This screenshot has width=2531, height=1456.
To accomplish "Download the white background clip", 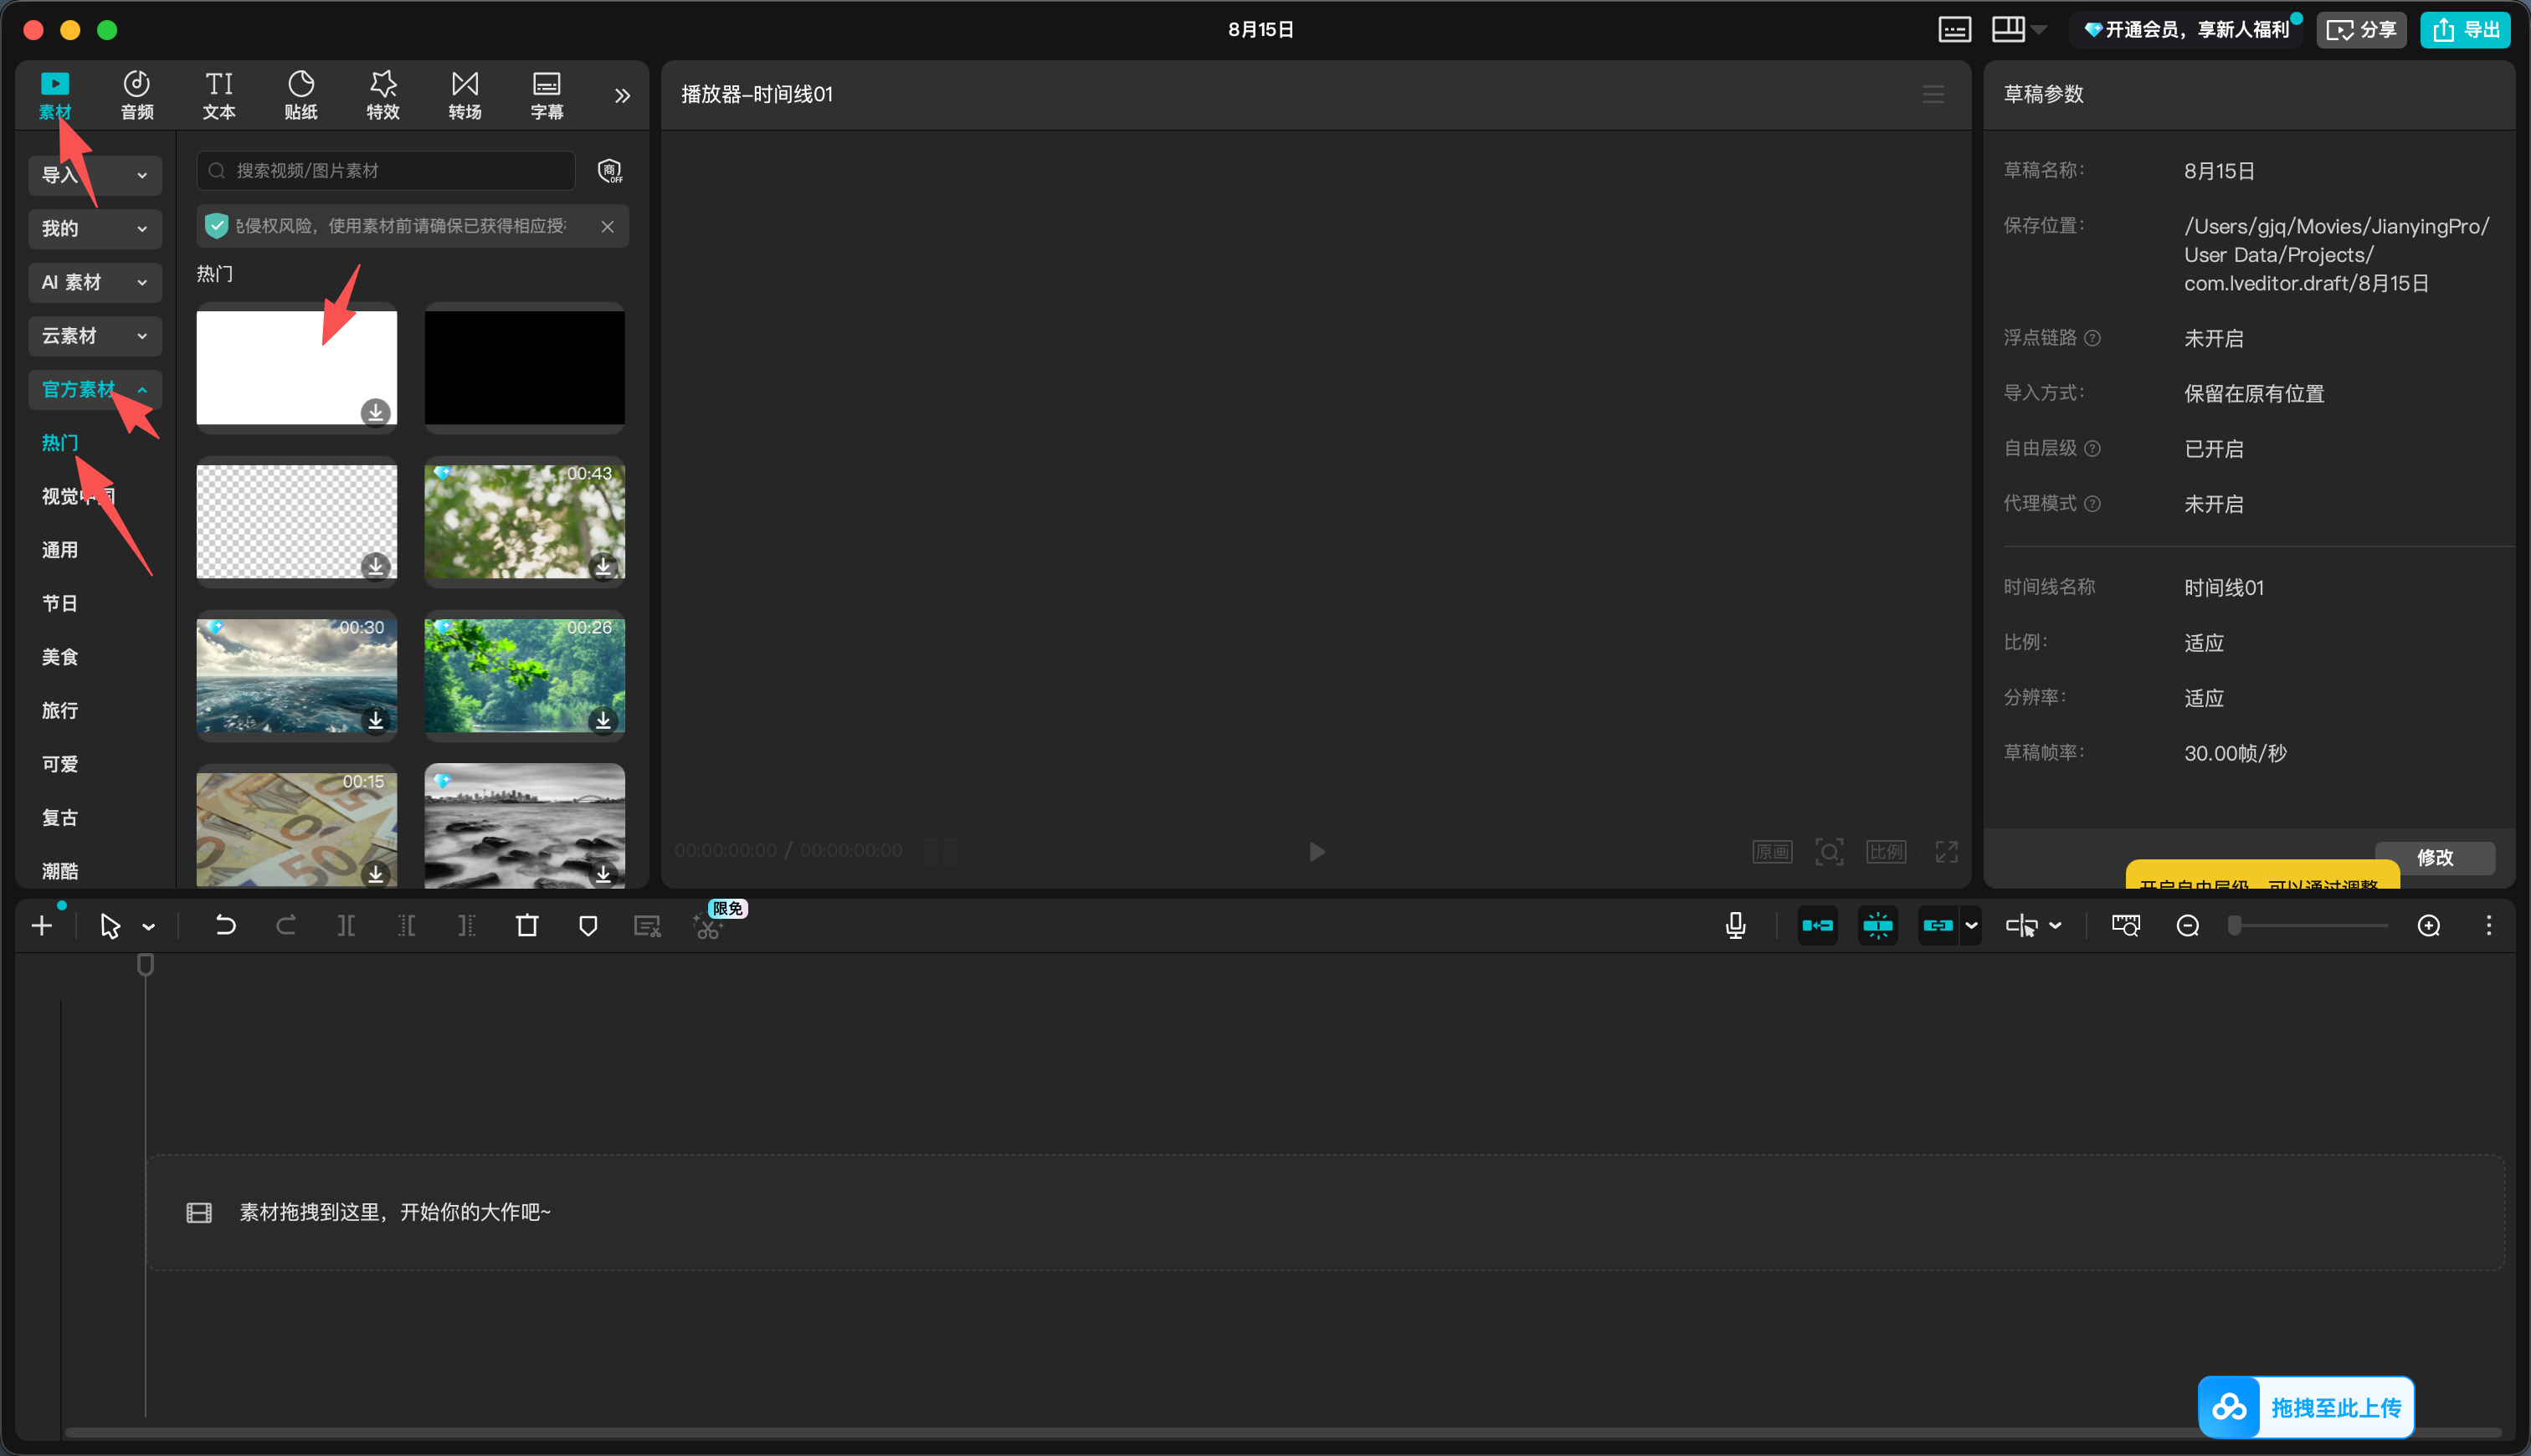I will (x=375, y=412).
